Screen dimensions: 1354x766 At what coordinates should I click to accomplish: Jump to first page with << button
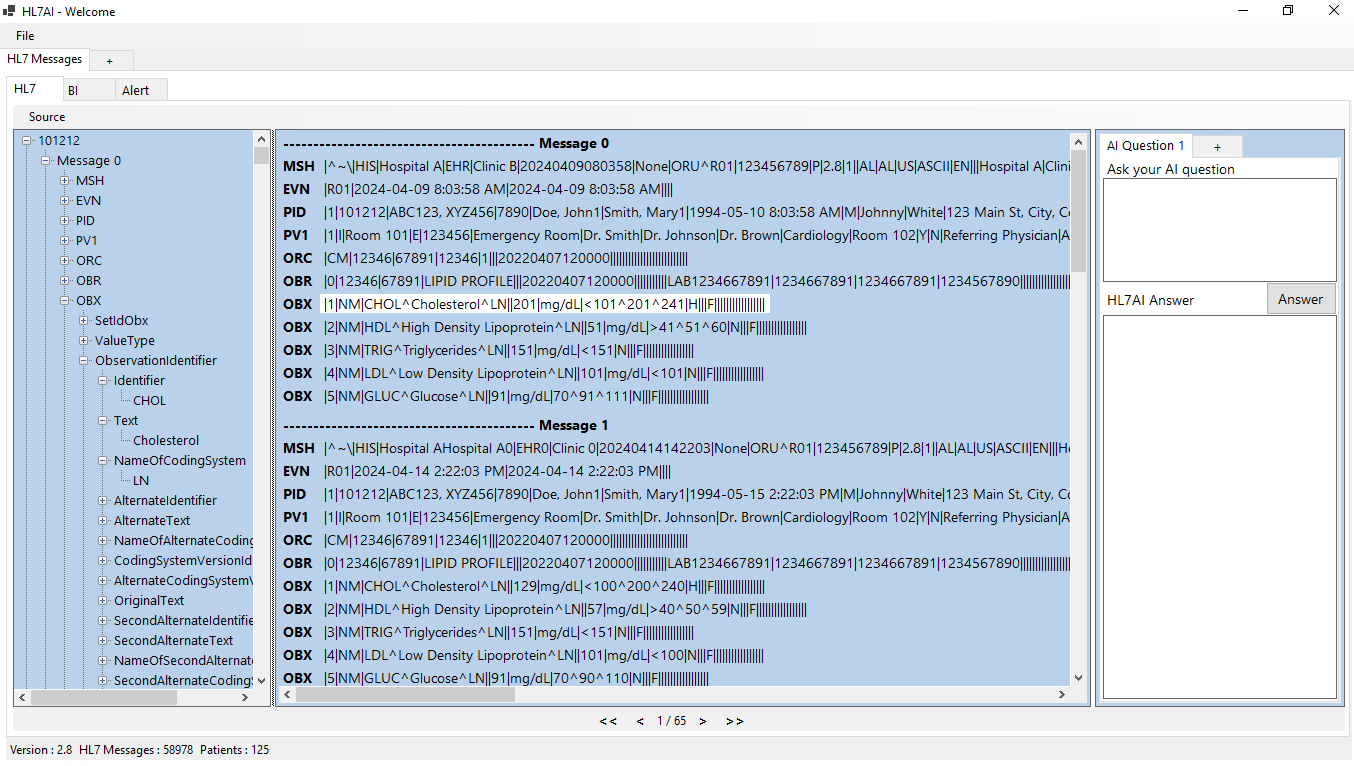(x=608, y=721)
